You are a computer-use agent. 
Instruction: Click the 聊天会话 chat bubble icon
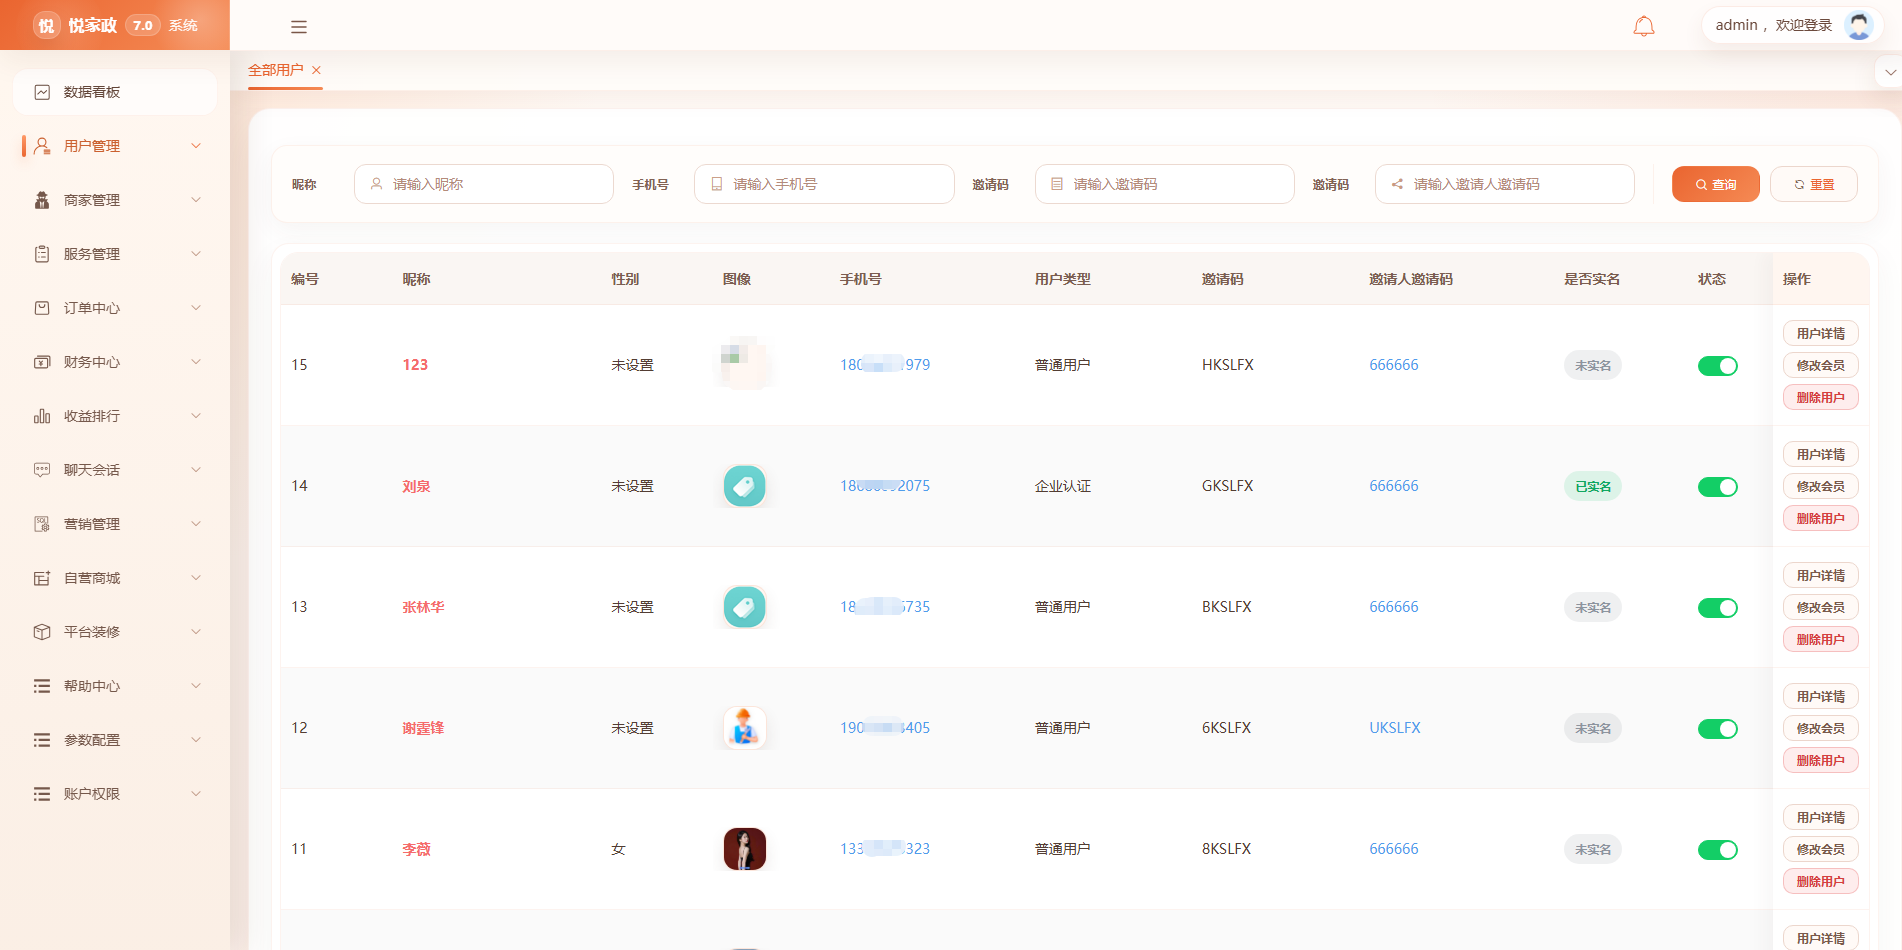tap(42, 470)
